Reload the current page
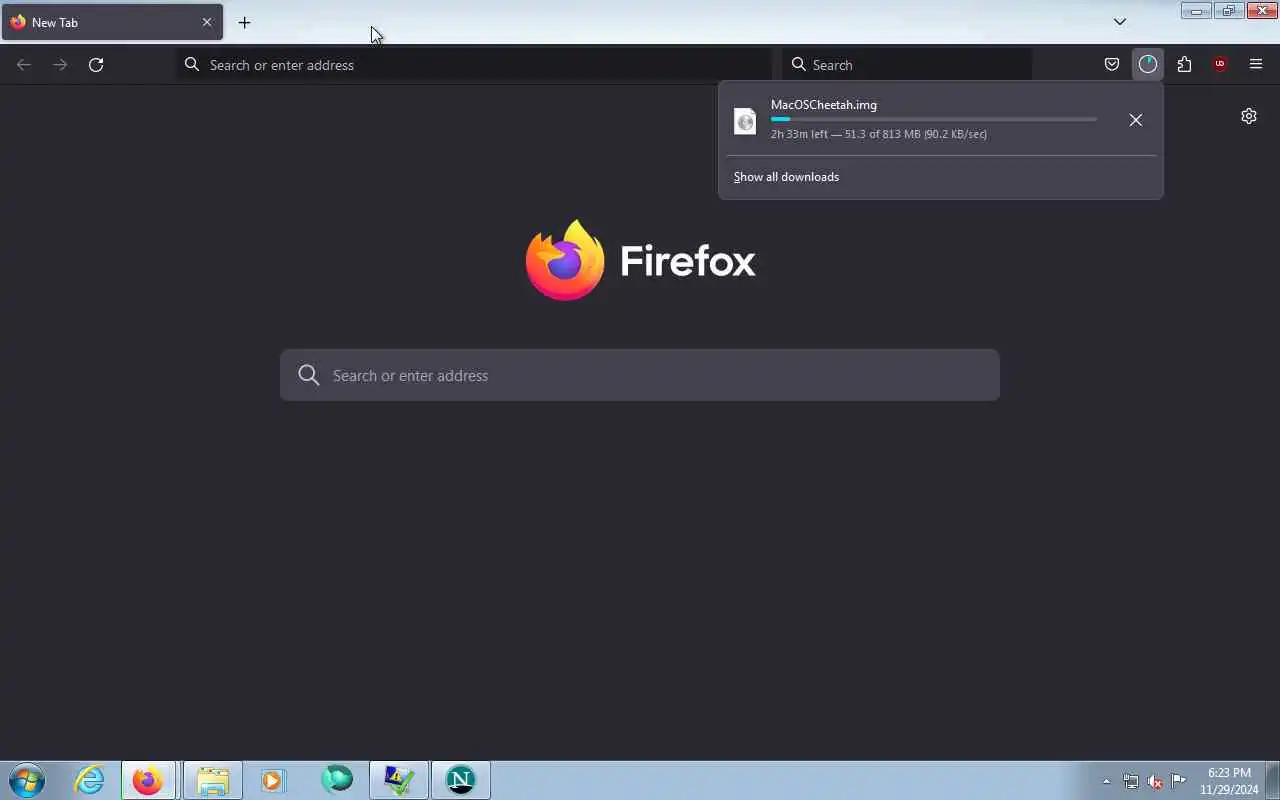This screenshot has width=1280, height=800. click(x=96, y=65)
